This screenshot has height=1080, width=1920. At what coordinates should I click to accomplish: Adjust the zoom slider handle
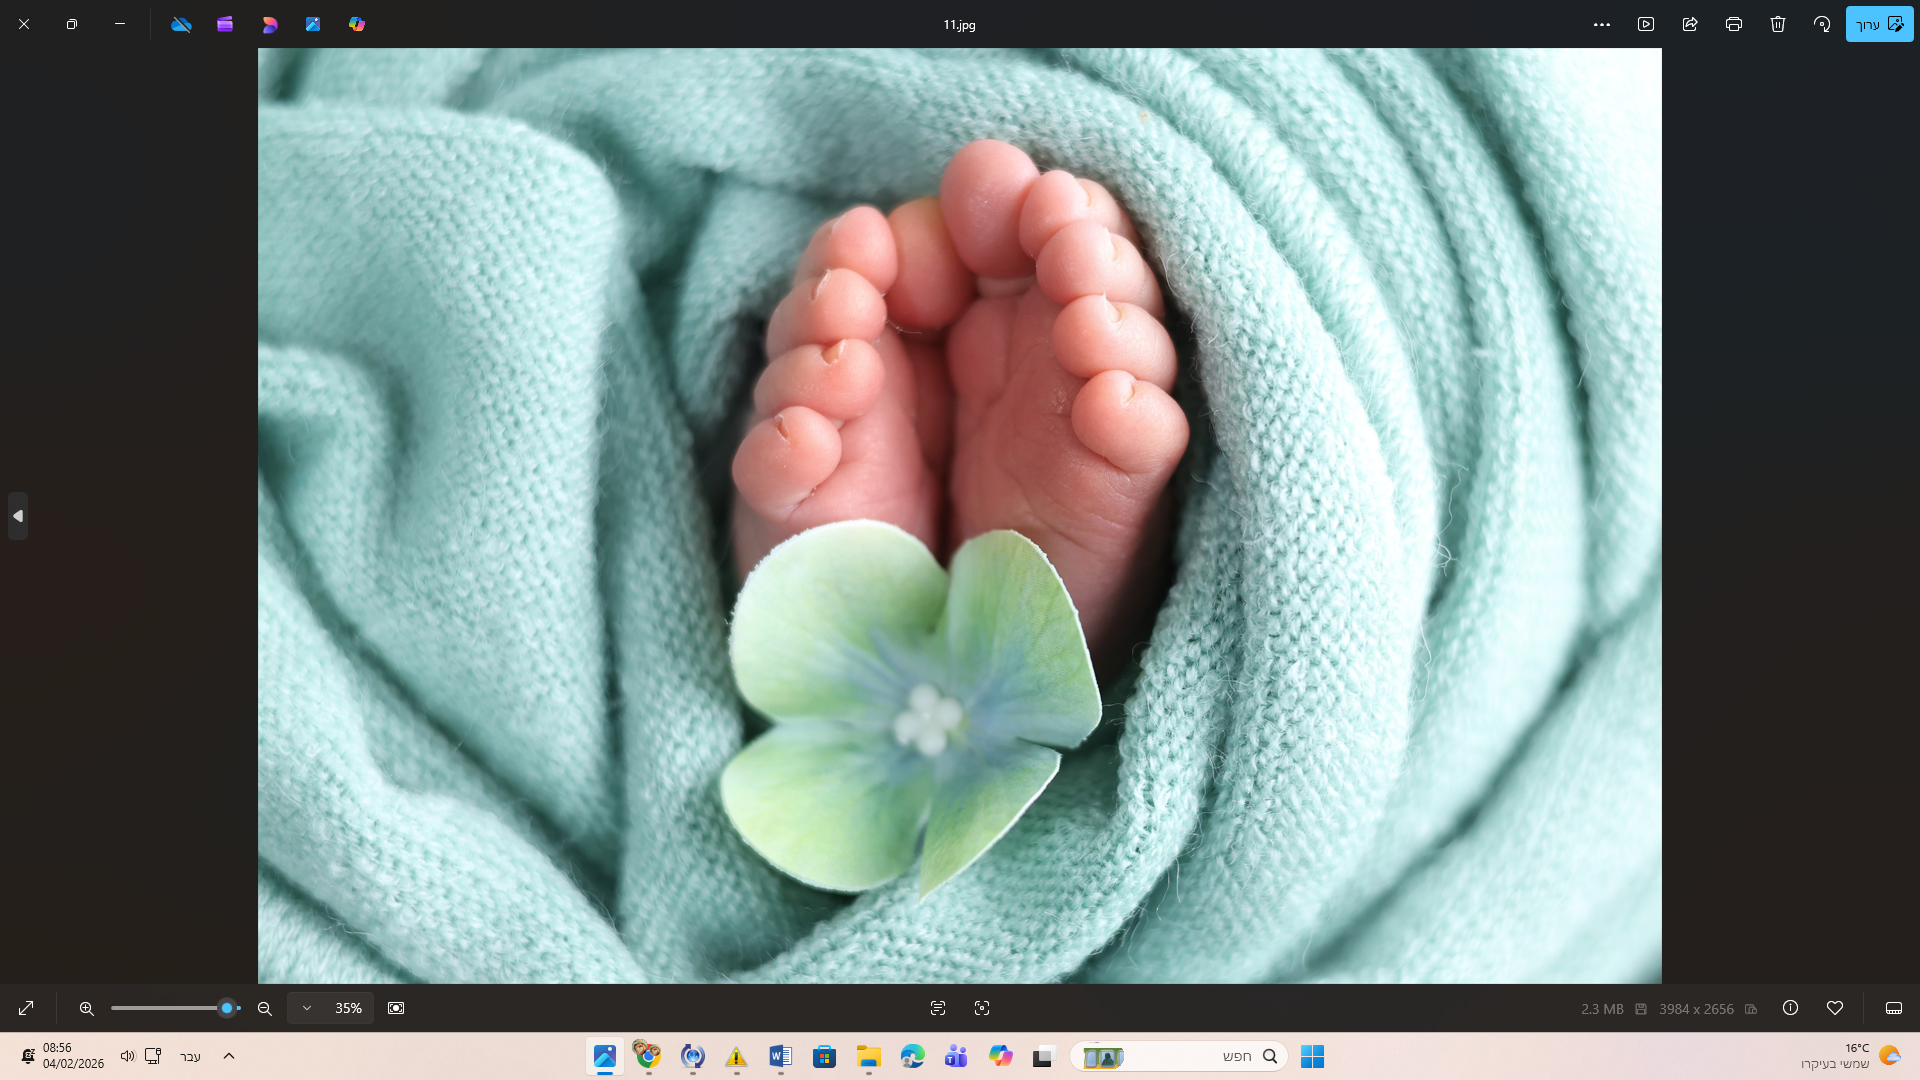tap(227, 1008)
